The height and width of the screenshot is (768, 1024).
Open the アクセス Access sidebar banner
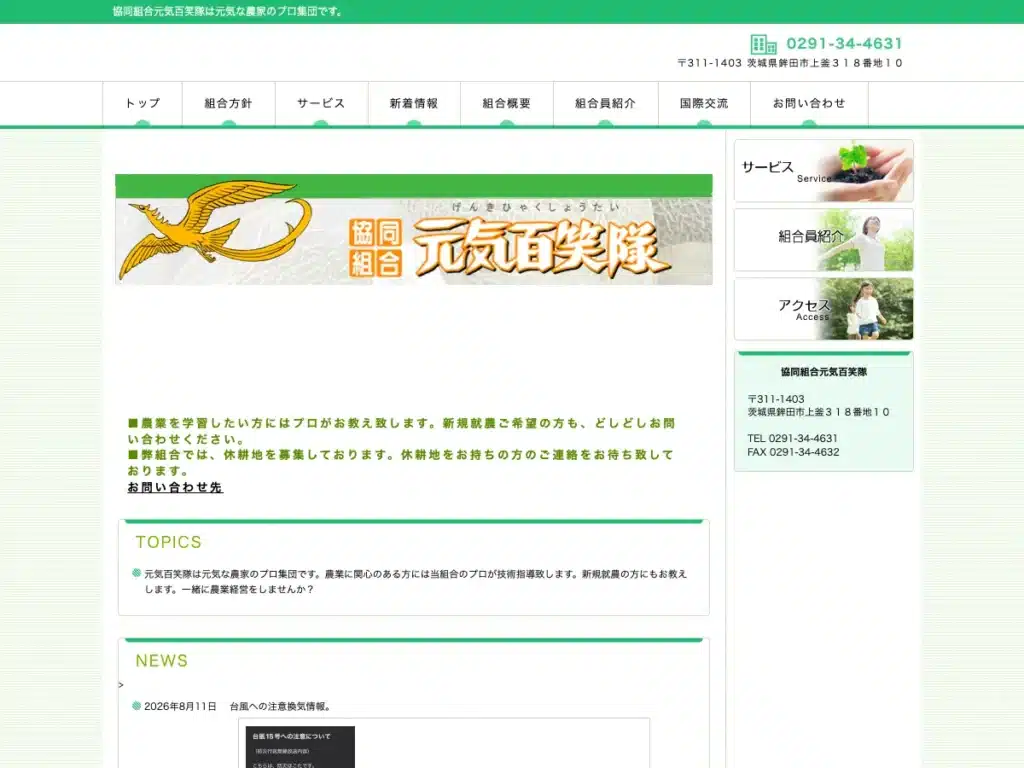pyautogui.click(x=824, y=309)
